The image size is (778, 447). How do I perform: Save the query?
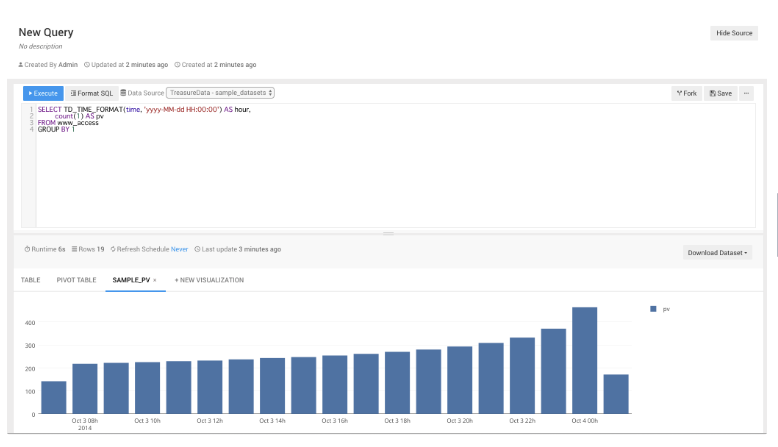(x=720, y=93)
